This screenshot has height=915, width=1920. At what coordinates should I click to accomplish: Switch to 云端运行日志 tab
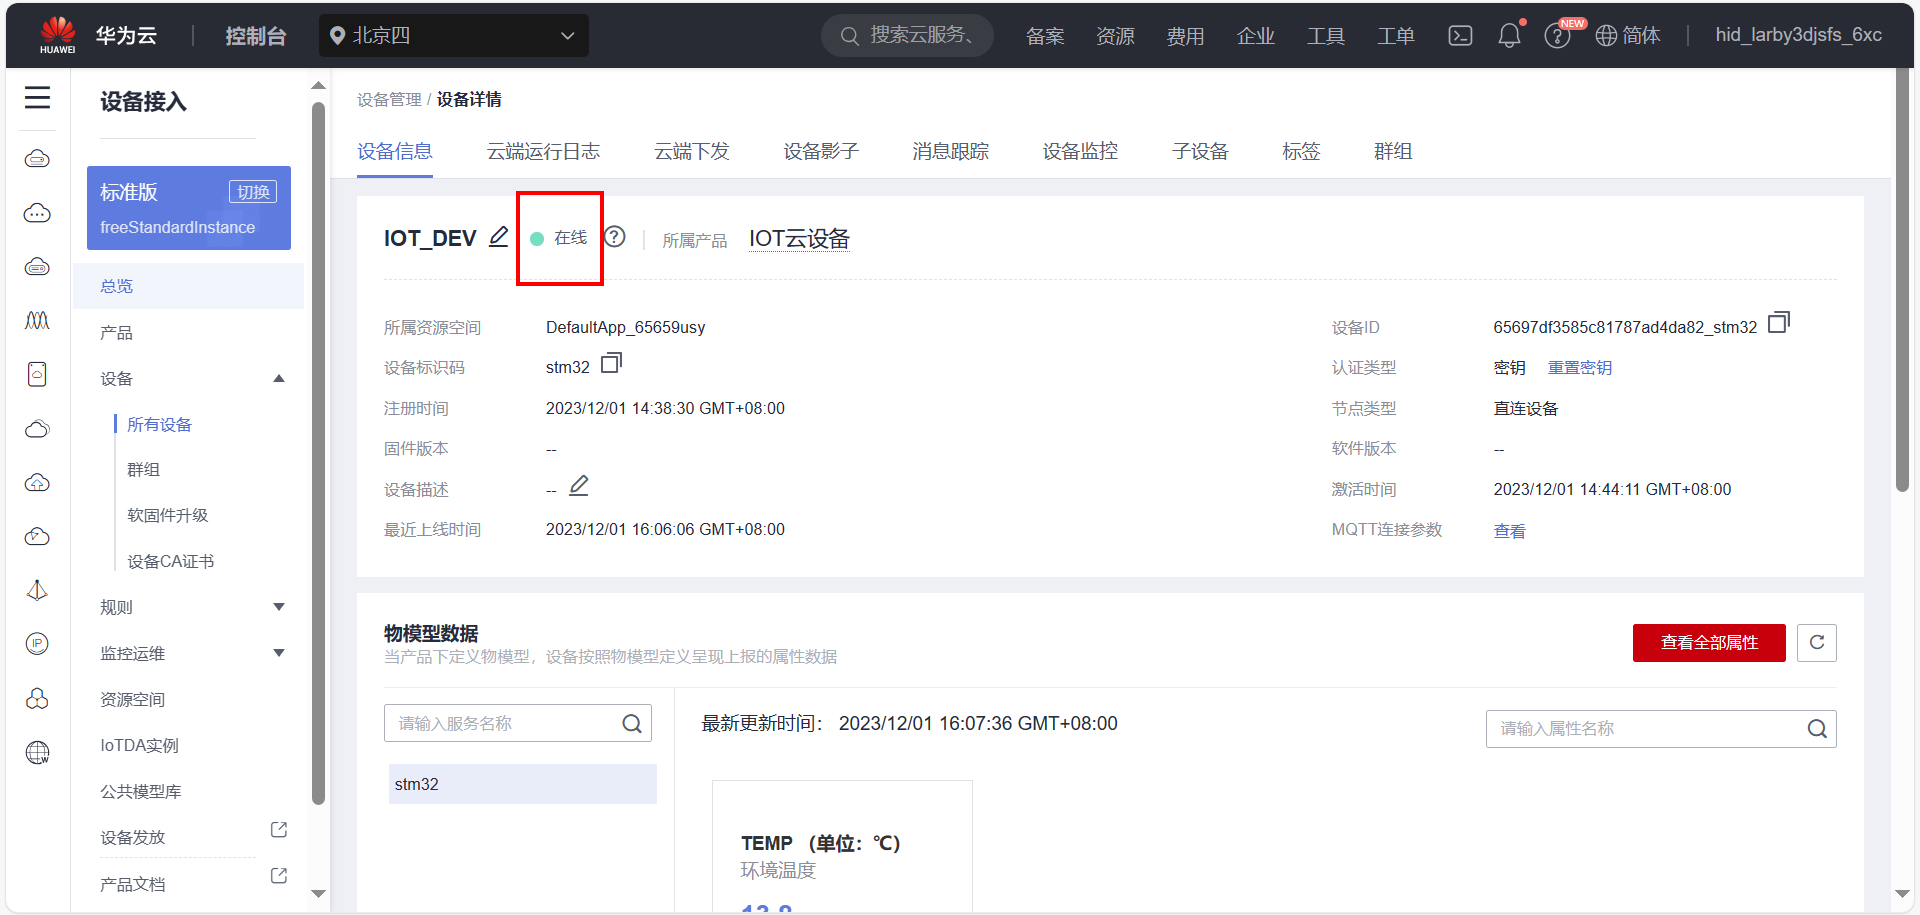tap(543, 151)
